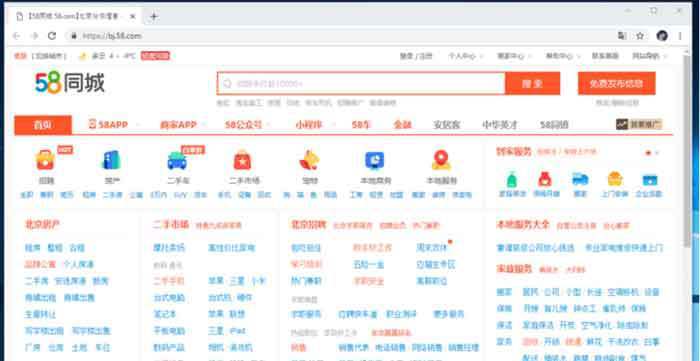Open the Chrome profile avatar

pyautogui.click(x=662, y=36)
